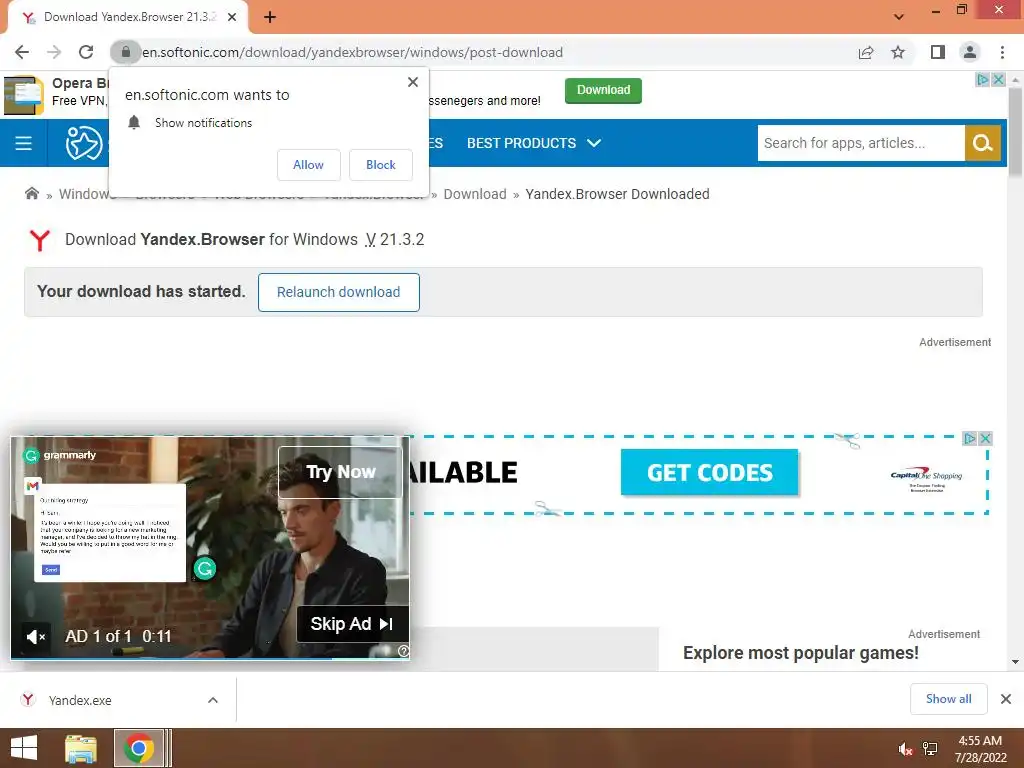Click the video ad progress bar
1024x768 pixels.
click(210, 658)
